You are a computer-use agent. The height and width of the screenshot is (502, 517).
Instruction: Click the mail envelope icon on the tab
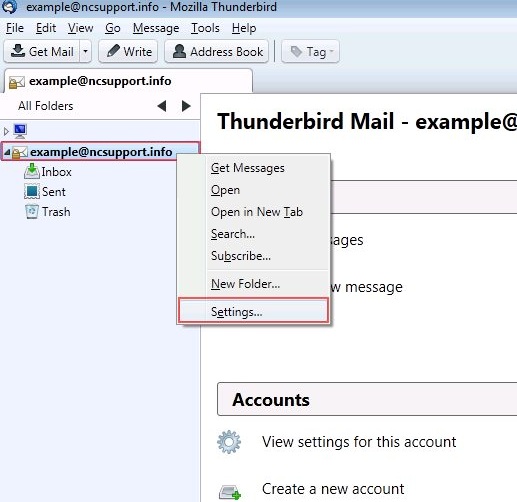coord(17,82)
